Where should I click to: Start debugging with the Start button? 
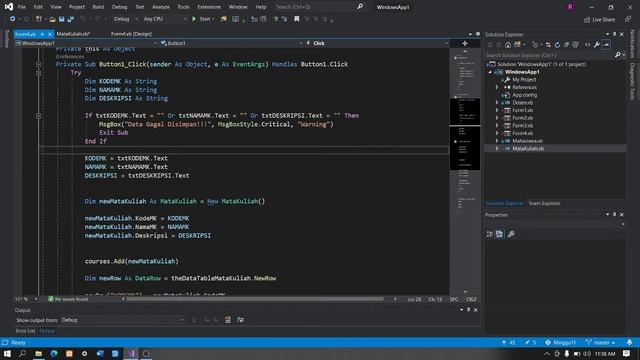click(x=203, y=19)
